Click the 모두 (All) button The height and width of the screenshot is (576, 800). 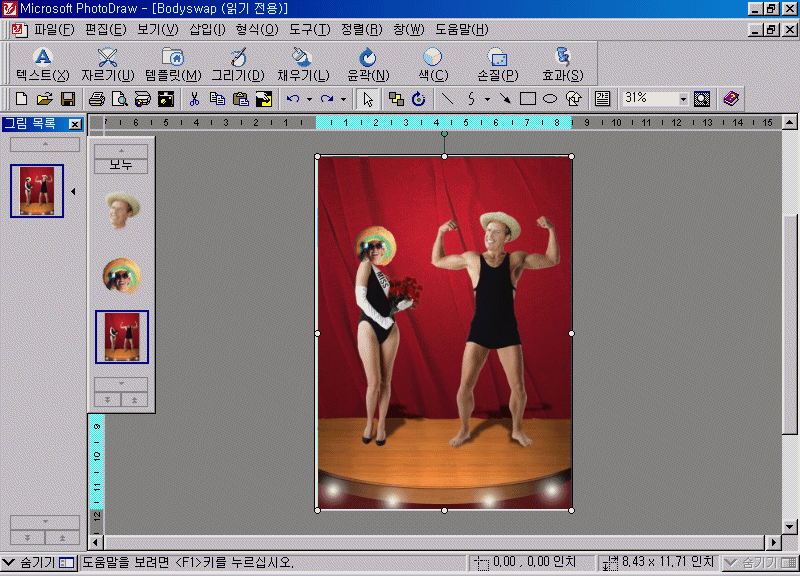coord(121,165)
